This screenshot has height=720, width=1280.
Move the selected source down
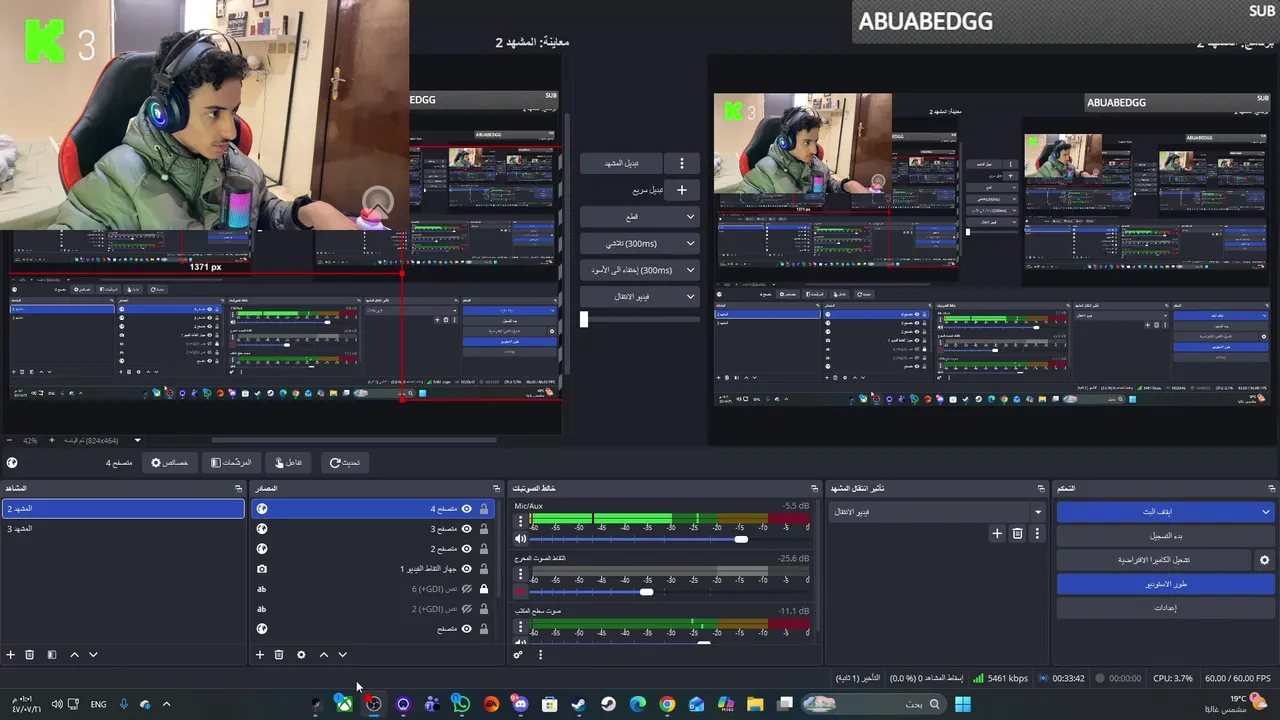pyautogui.click(x=342, y=655)
